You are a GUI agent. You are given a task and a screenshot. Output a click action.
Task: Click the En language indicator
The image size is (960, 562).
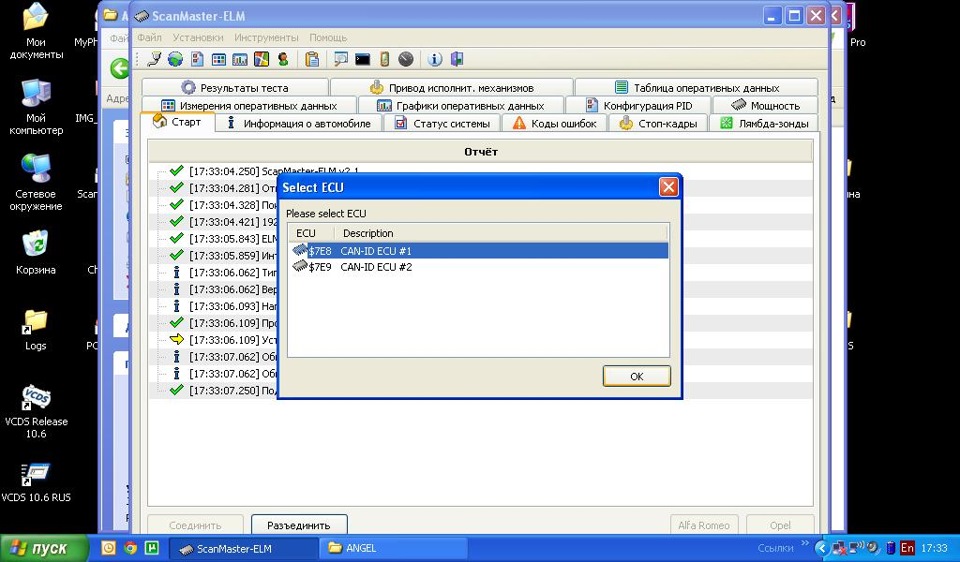click(x=907, y=547)
